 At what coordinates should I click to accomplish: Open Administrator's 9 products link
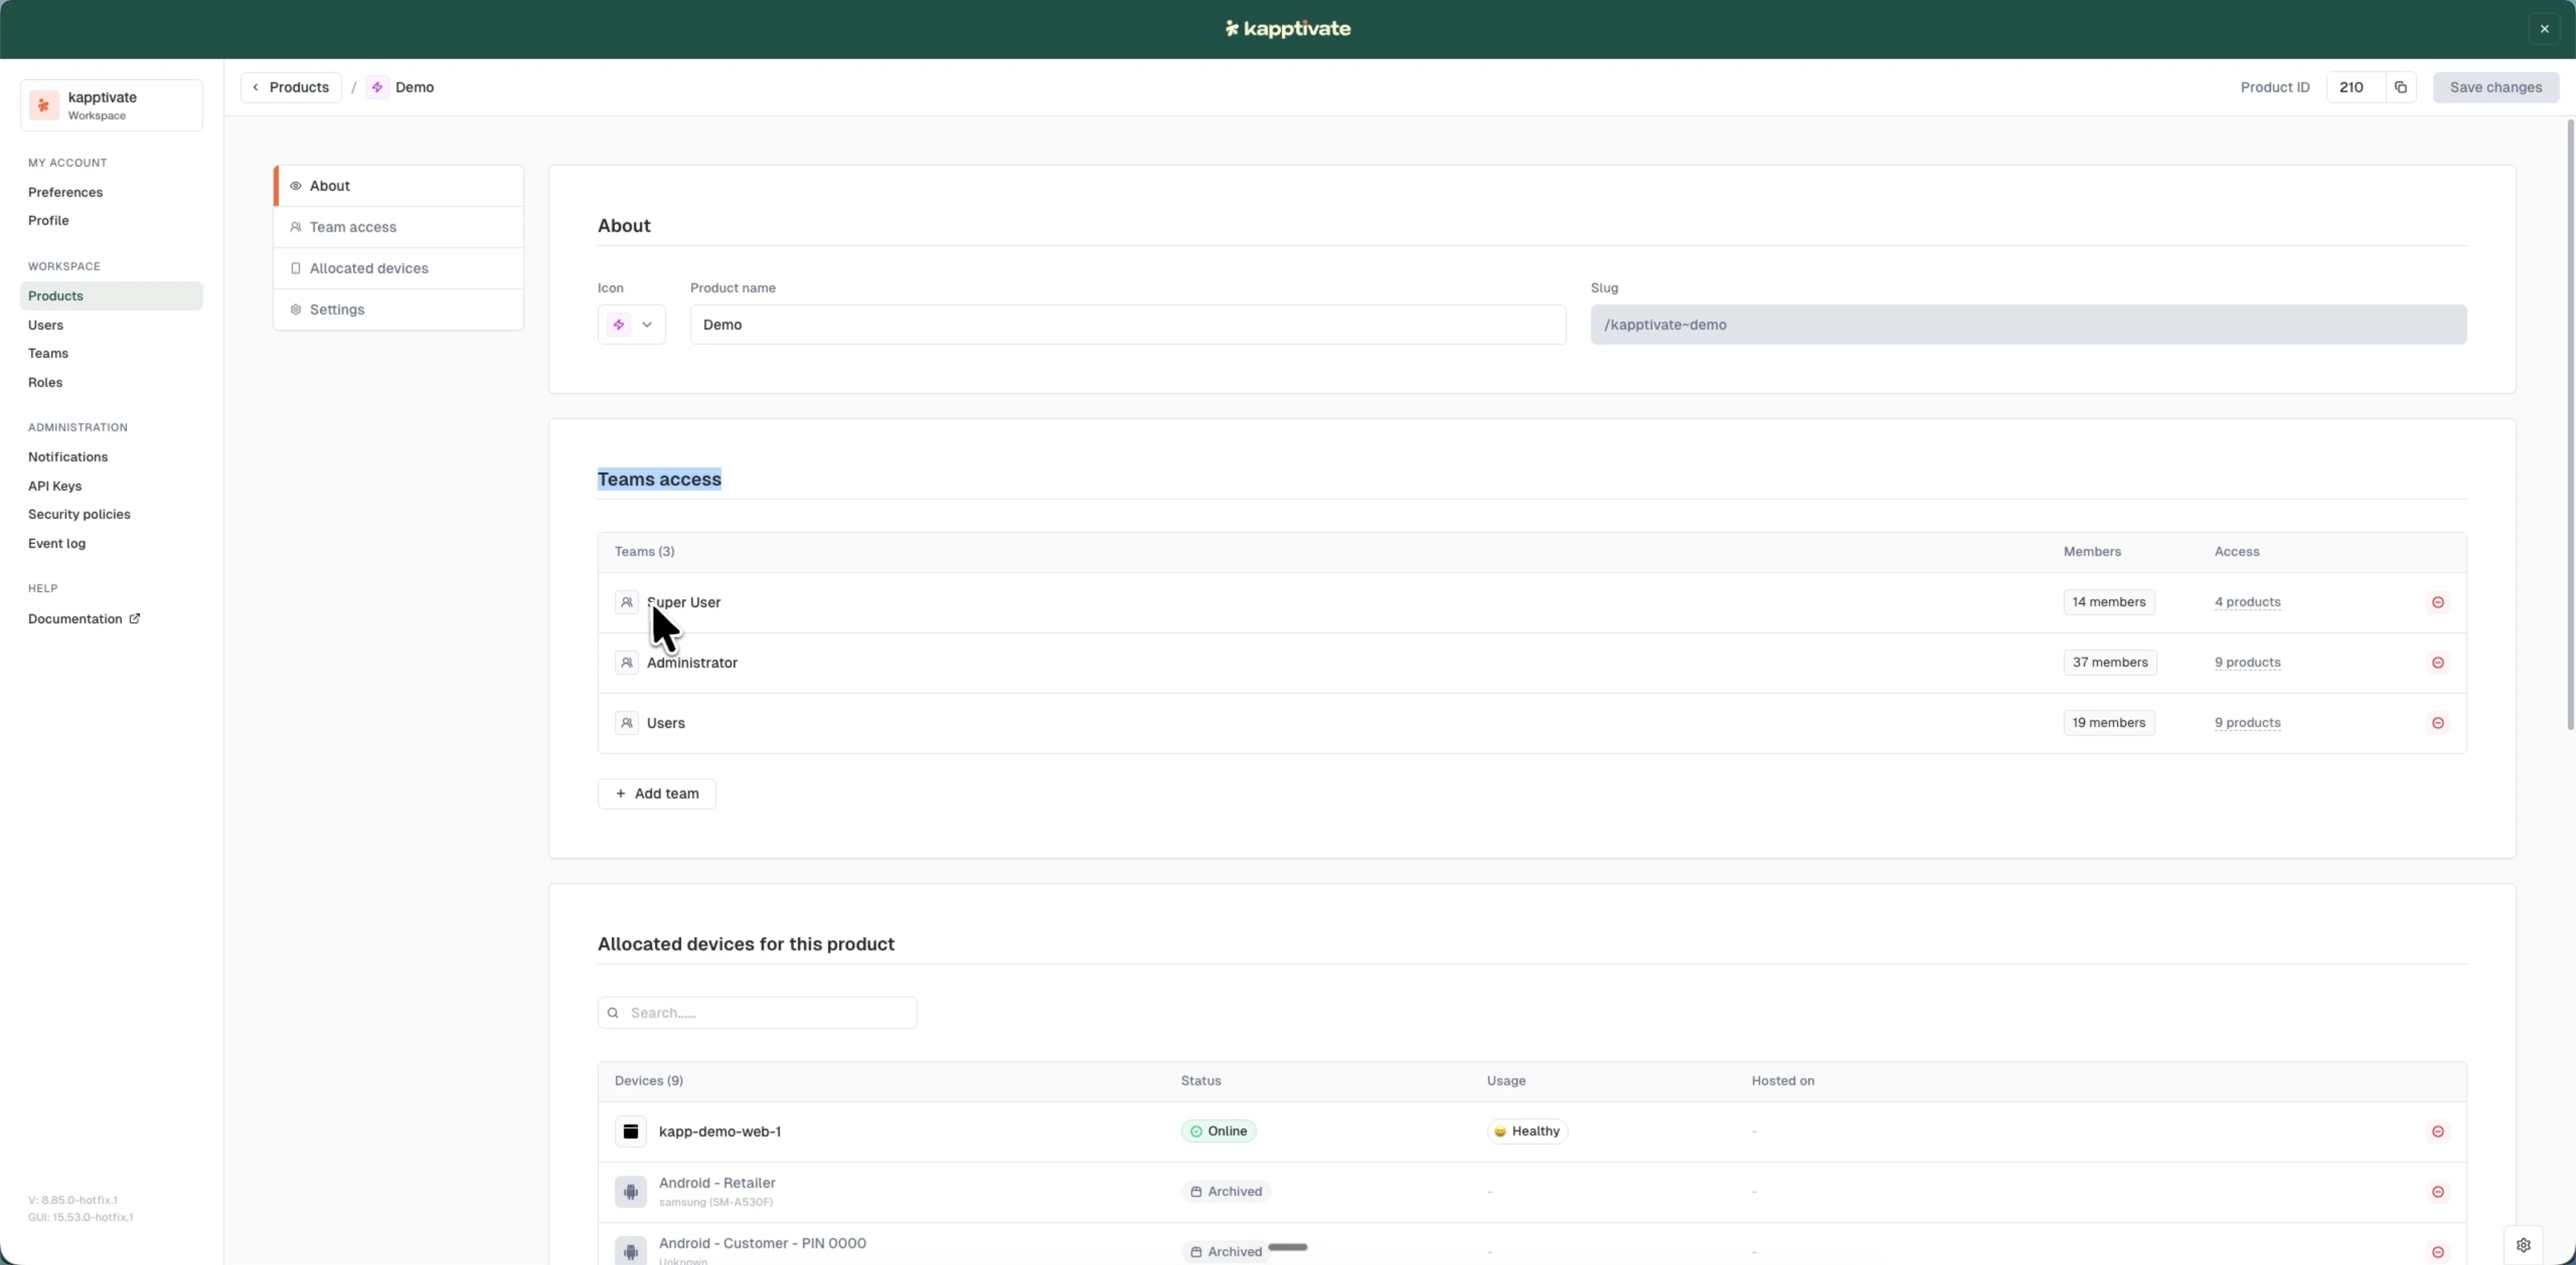click(2247, 662)
